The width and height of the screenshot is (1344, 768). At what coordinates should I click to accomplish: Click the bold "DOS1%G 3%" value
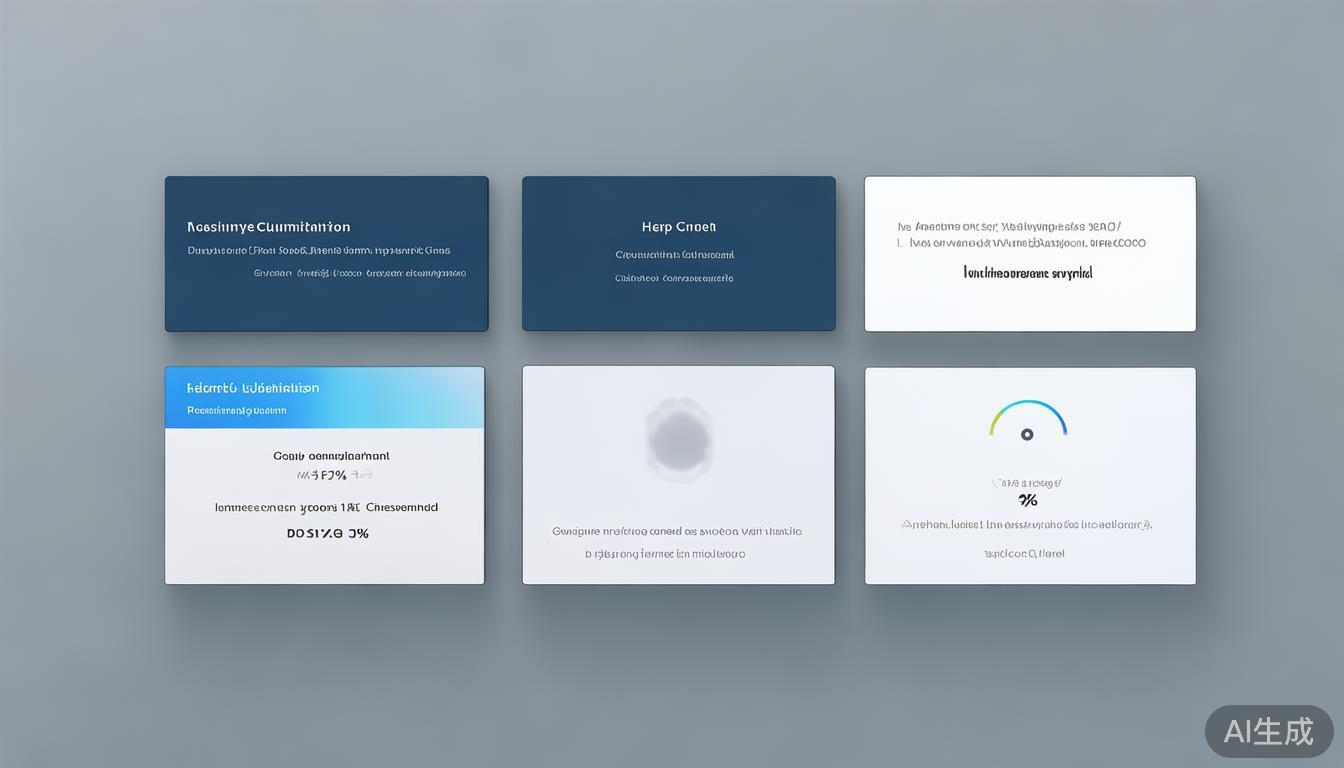pos(327,533)
